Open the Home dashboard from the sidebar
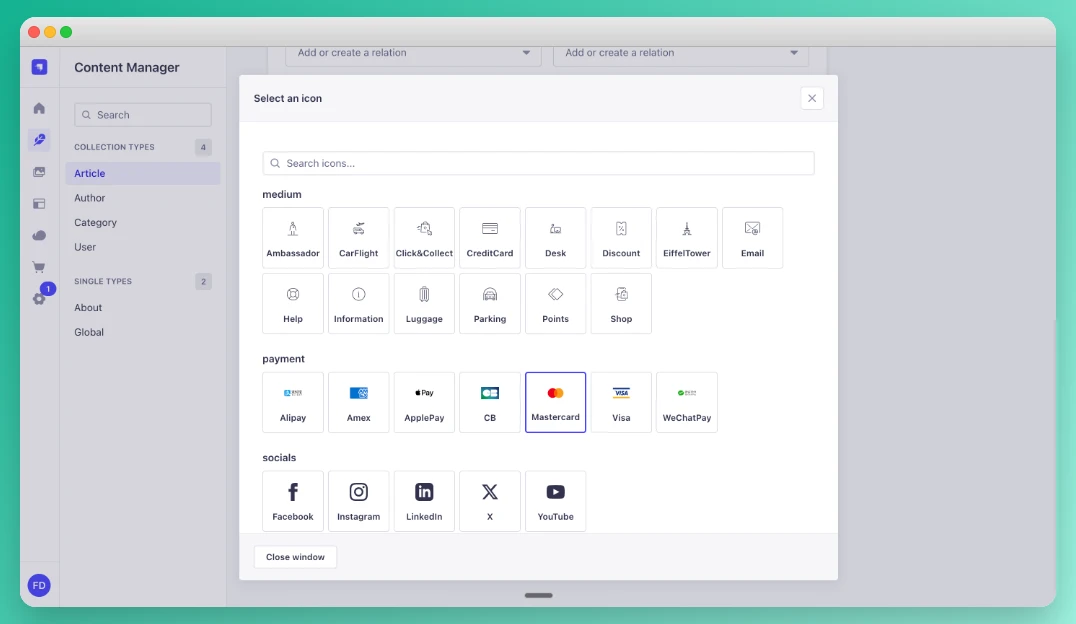This screenshot has height=624, width=1076. [39, 108]
